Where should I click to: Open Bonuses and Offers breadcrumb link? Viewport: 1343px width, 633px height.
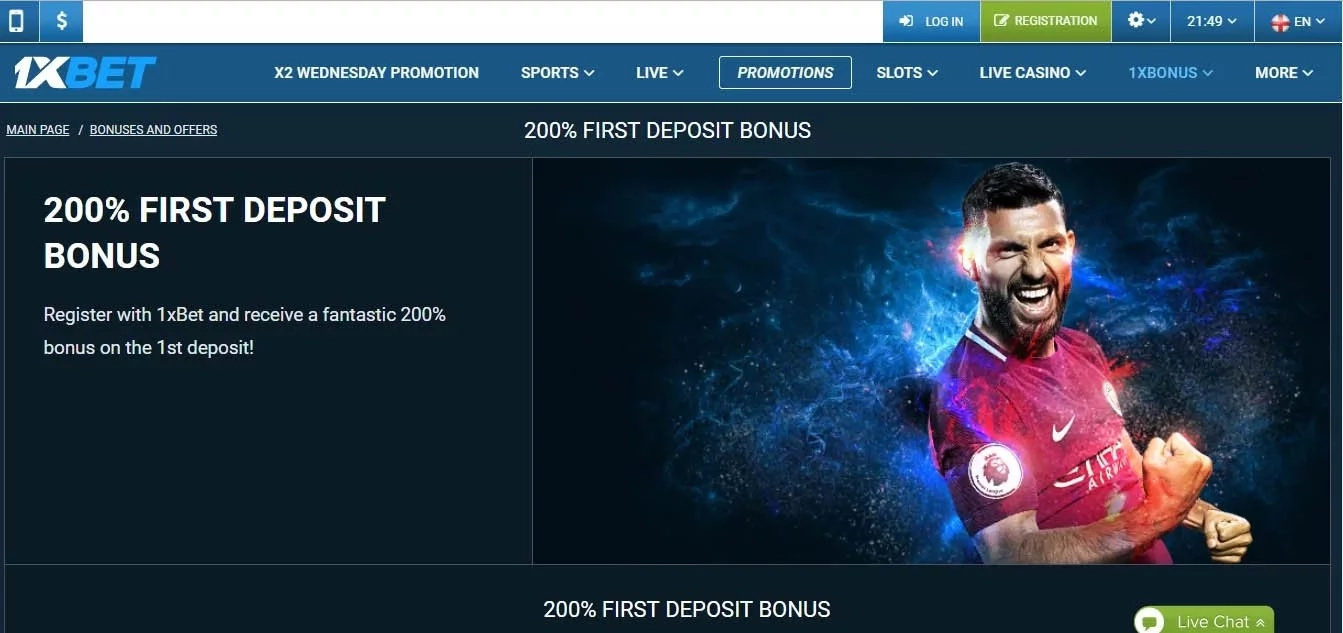153,130
